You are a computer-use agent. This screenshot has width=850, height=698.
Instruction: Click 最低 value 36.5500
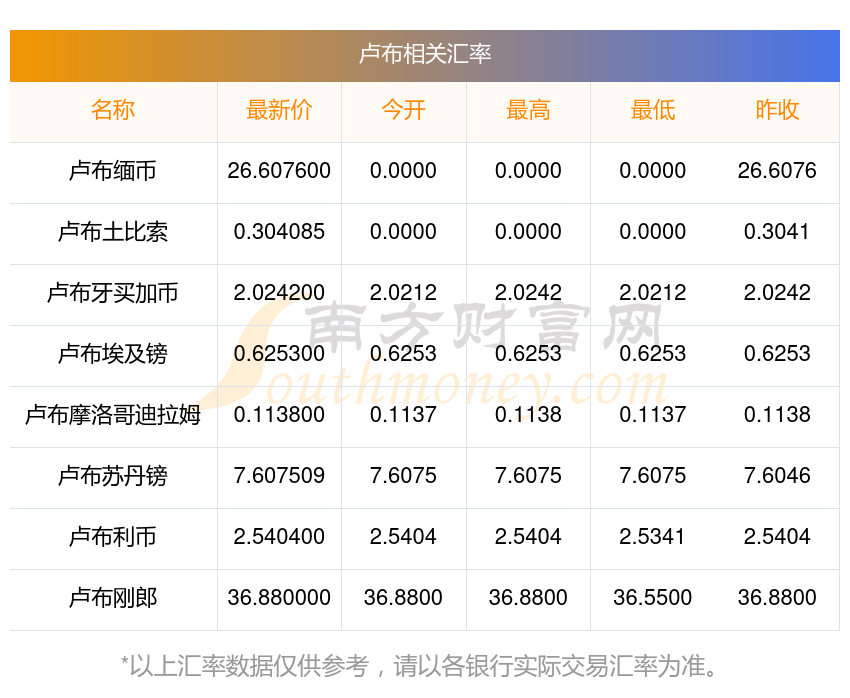point(653,598)
